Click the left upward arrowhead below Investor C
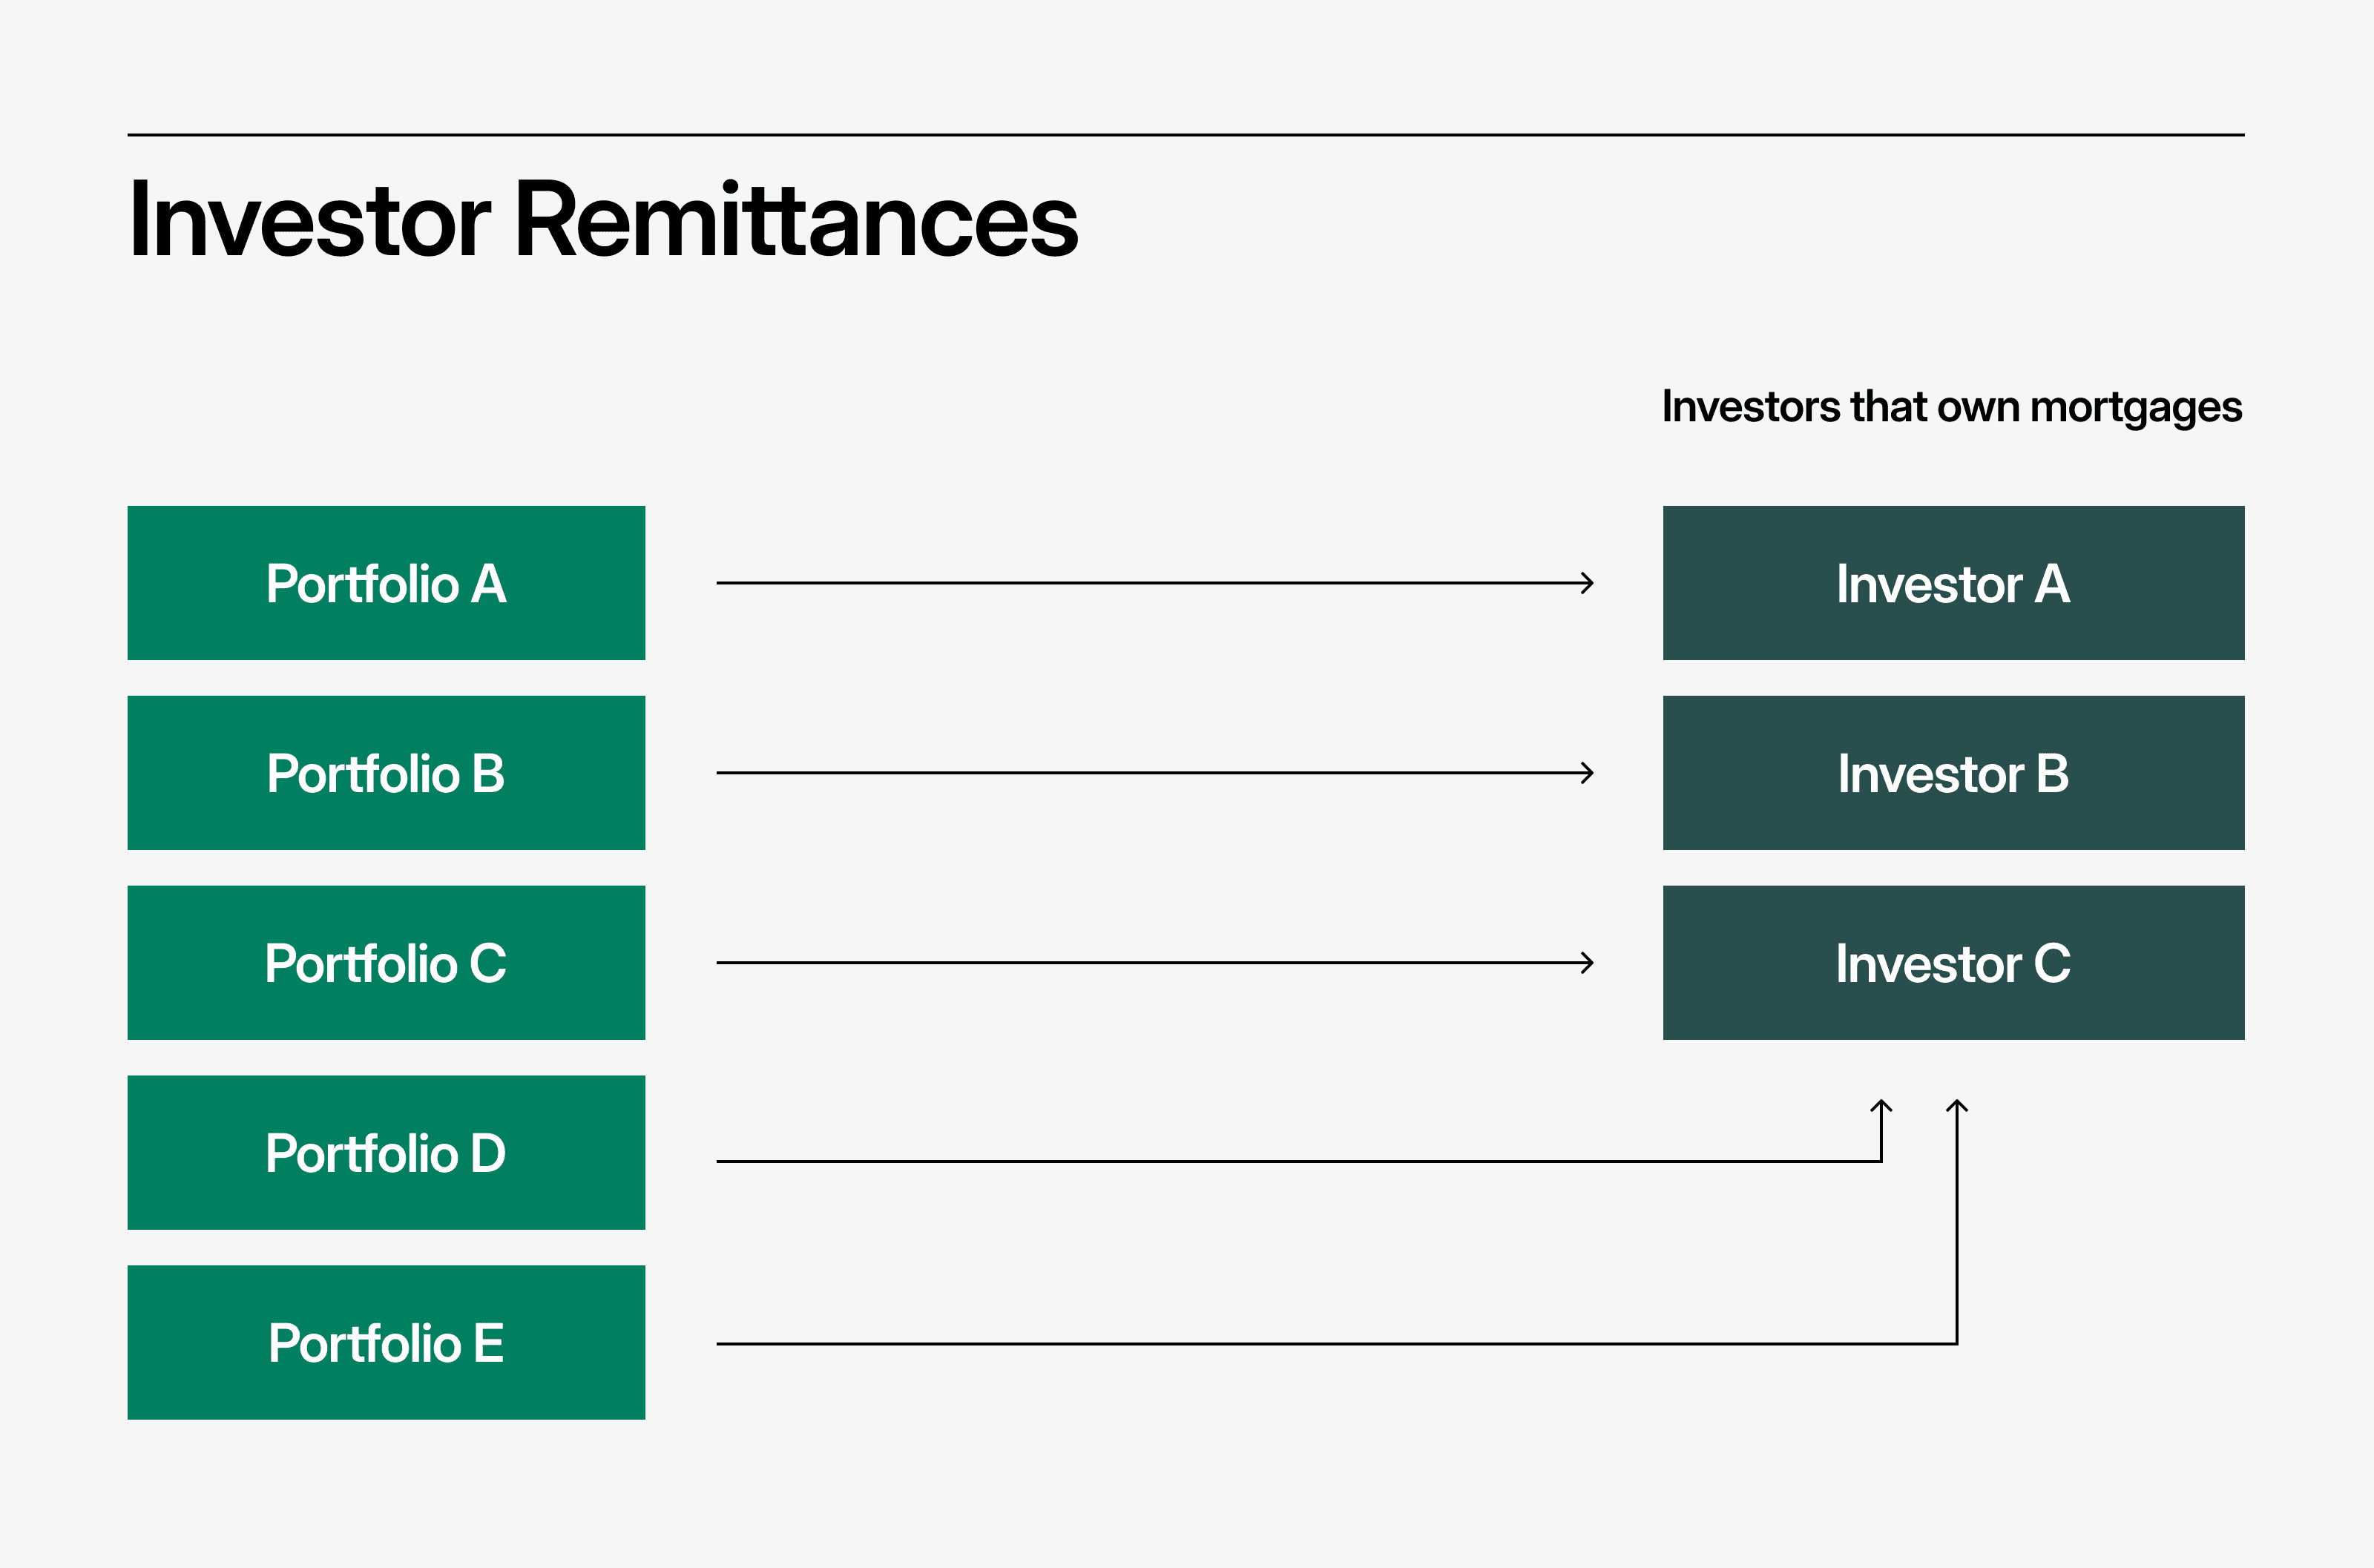Viewport: 2374px width, 1568px height. click(x=1881, y=1106)
